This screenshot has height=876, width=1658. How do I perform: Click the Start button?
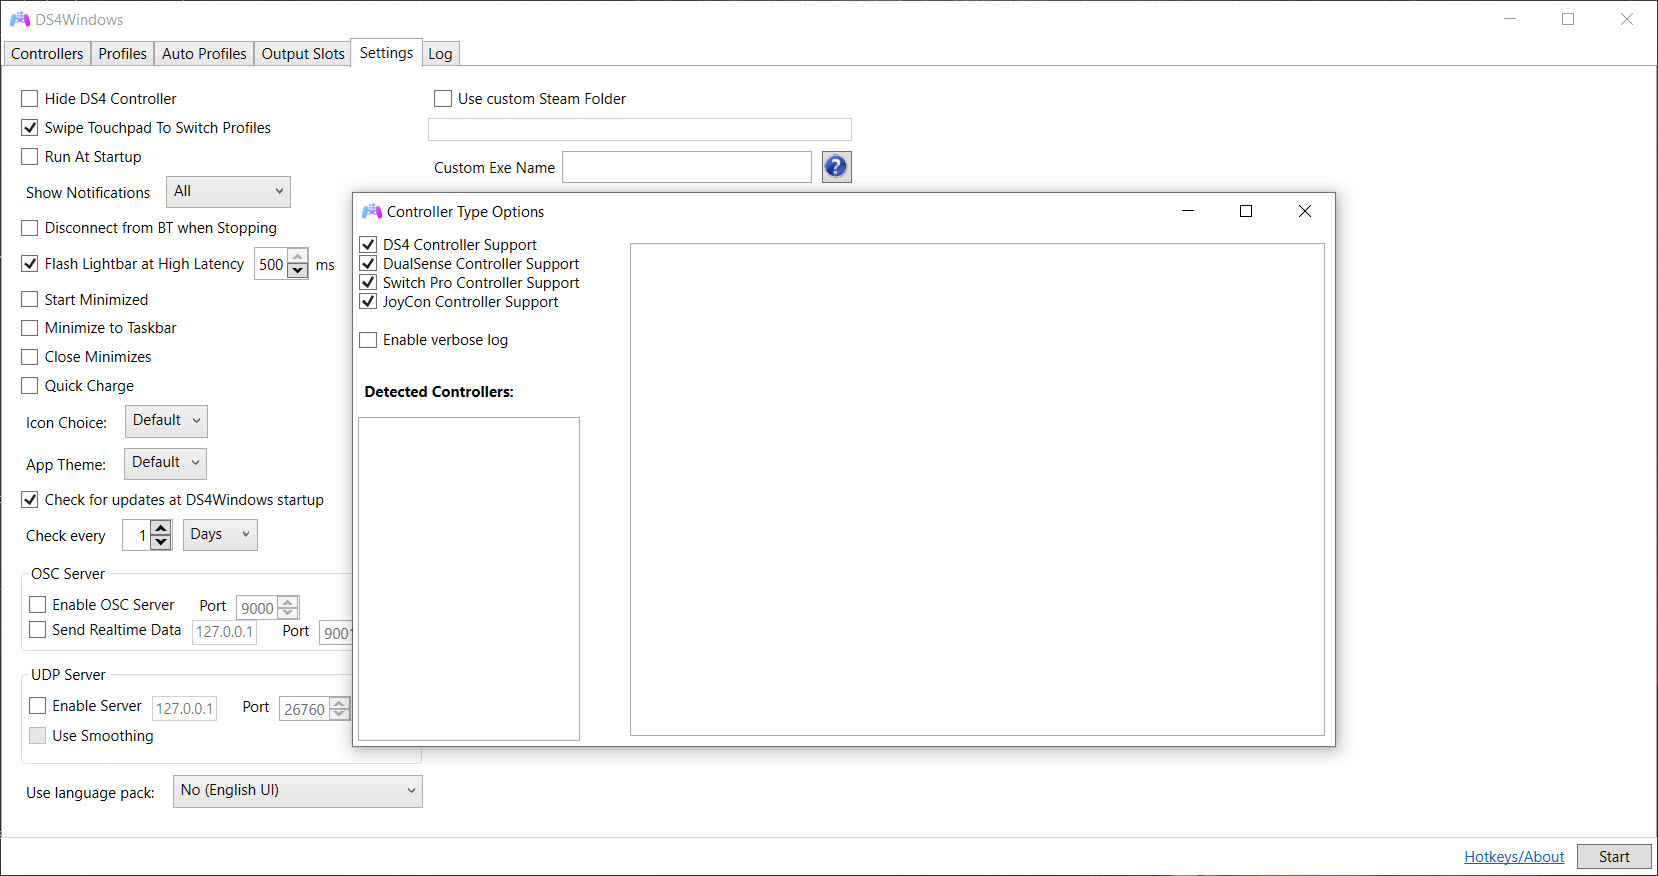[x=1614, y=856]
